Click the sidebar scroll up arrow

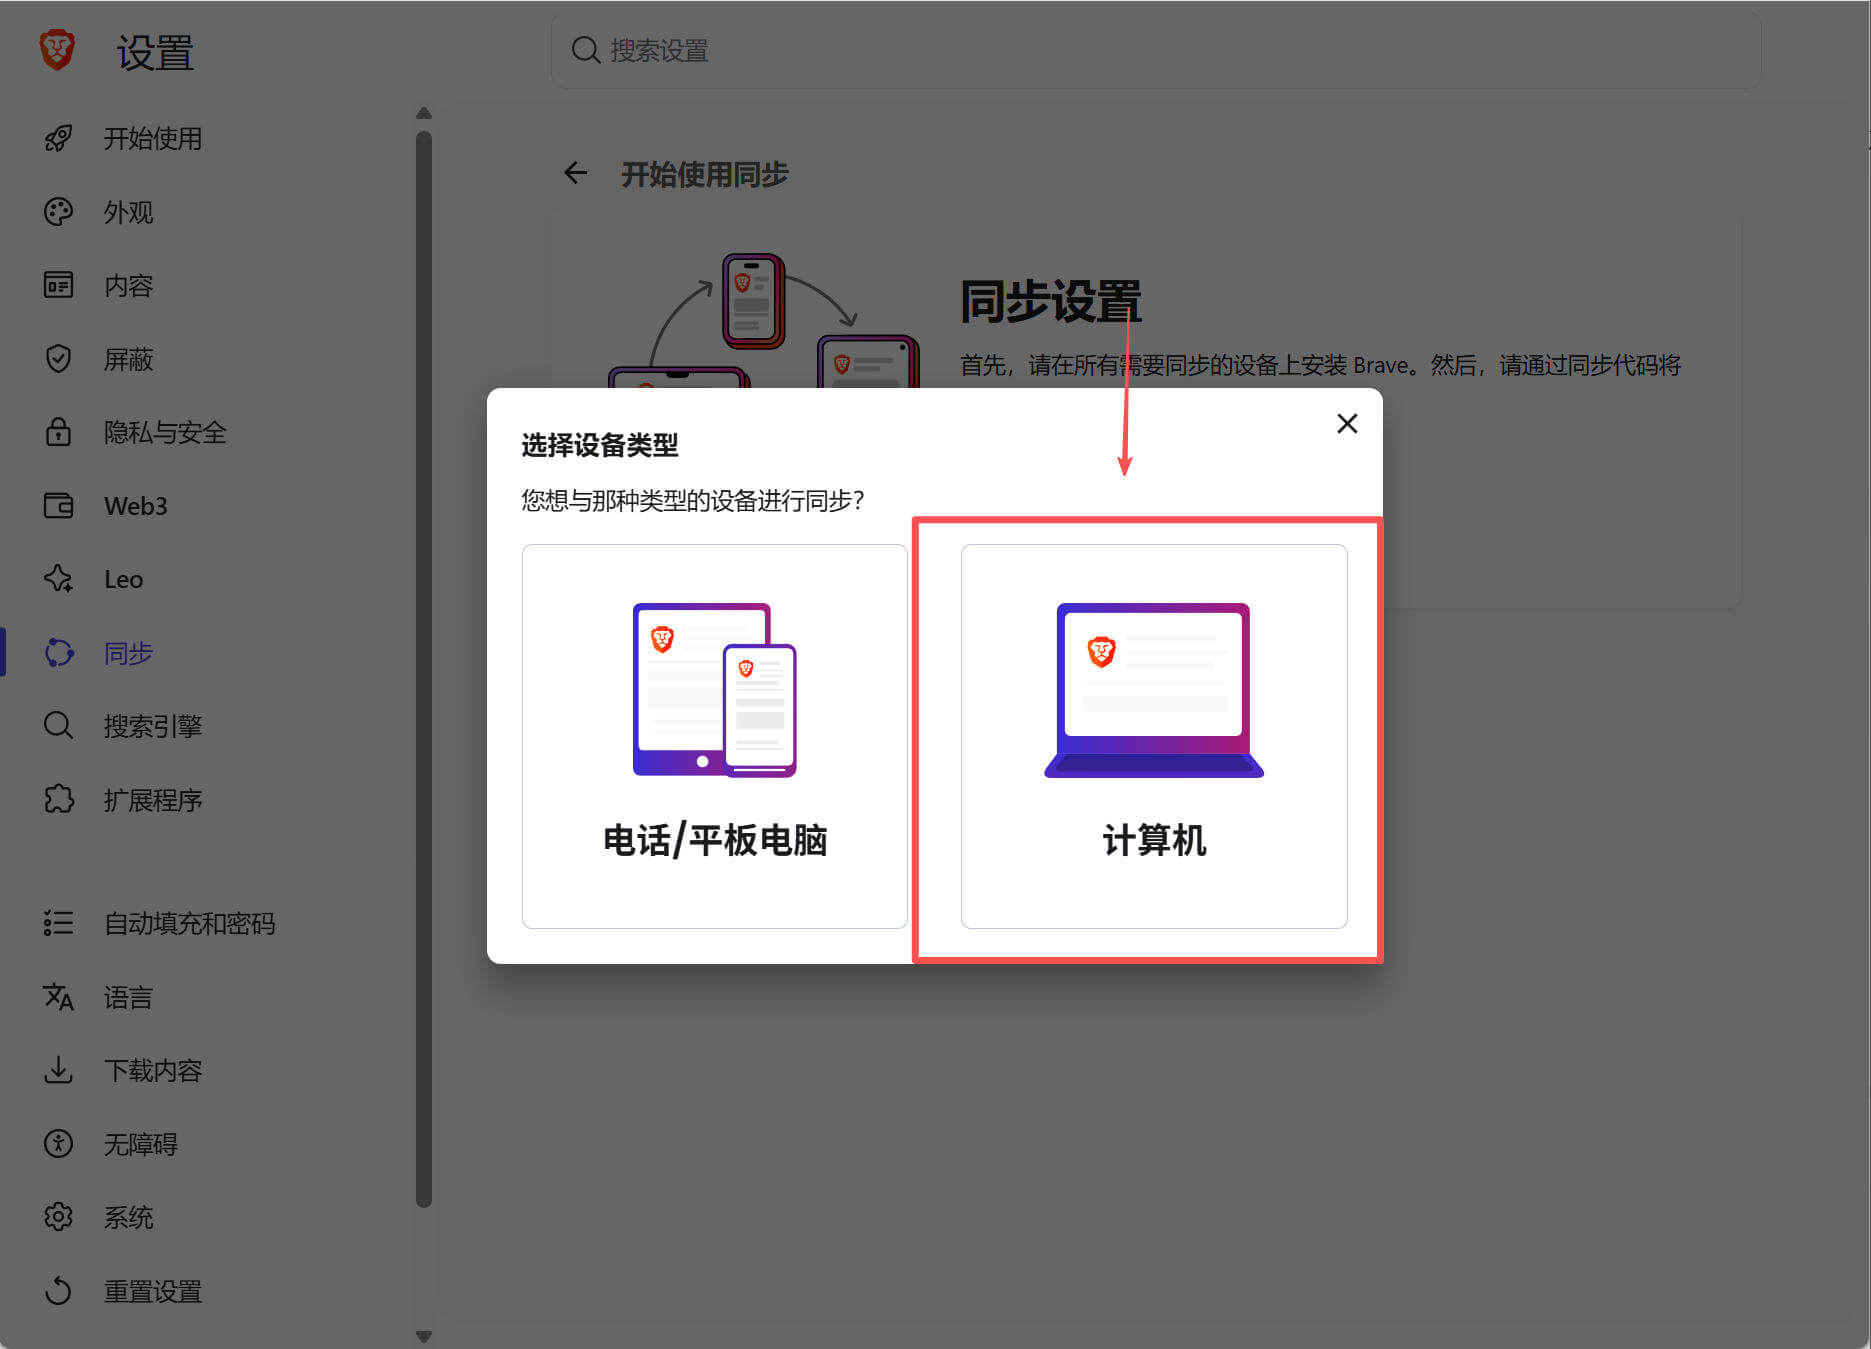click(424, 113)
